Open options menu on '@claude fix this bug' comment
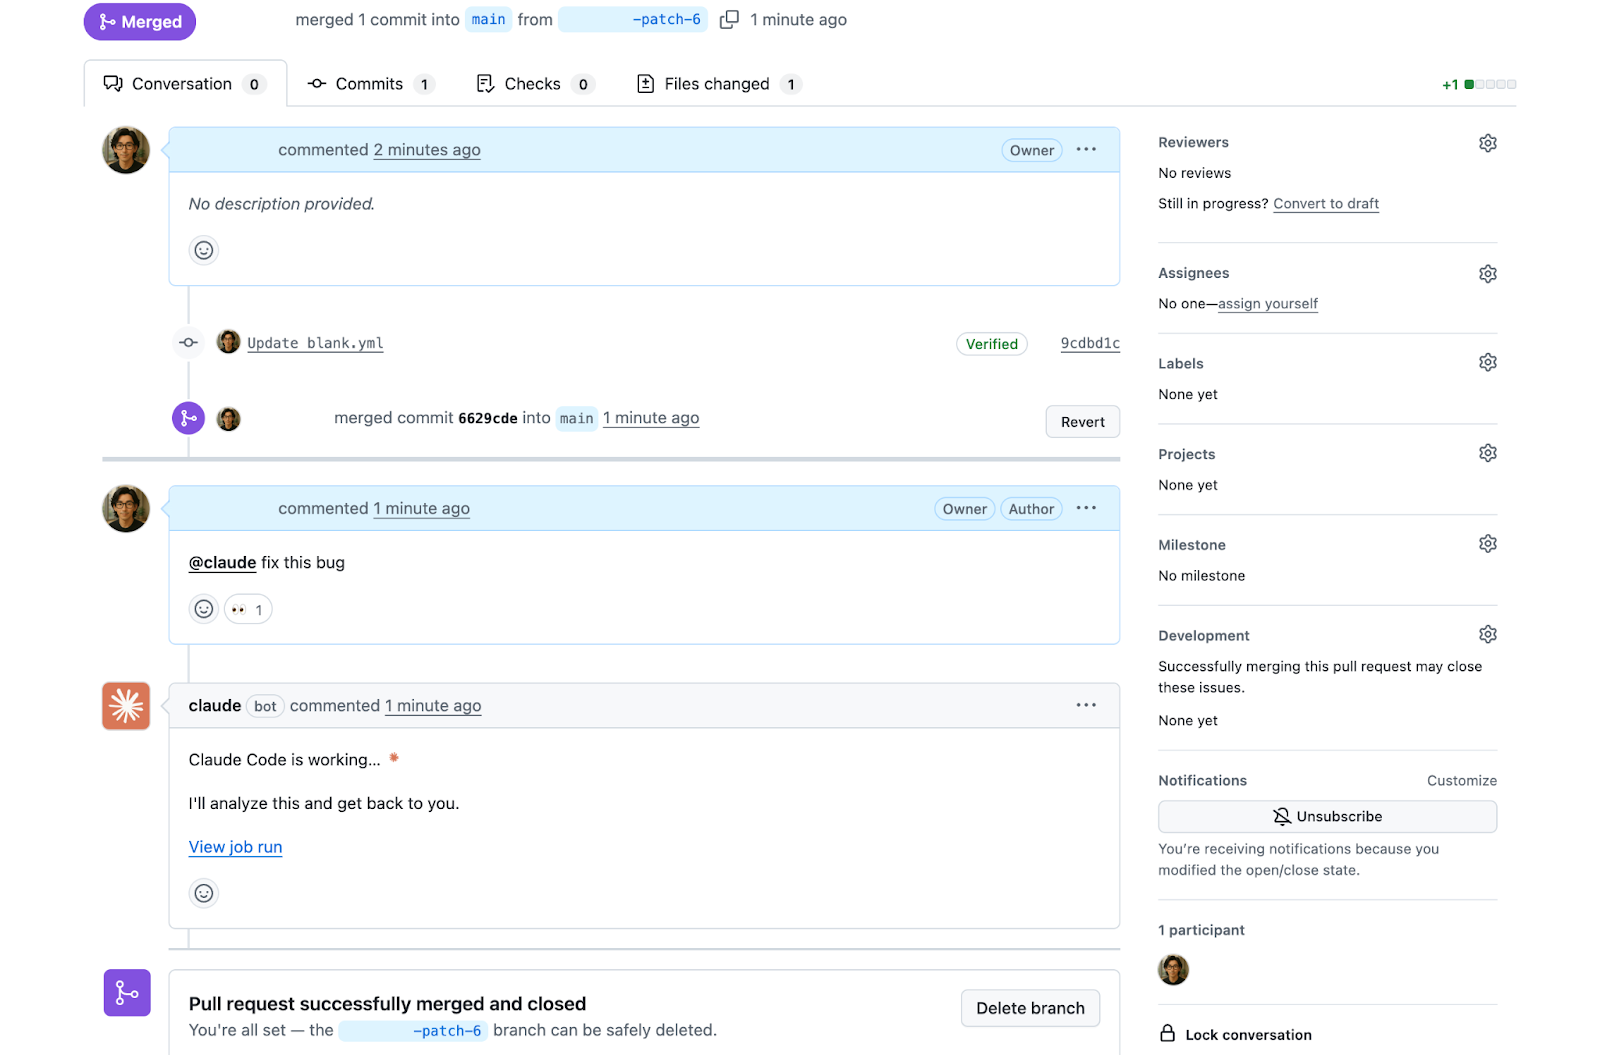1600x1055 pixels. point(1086,509)
